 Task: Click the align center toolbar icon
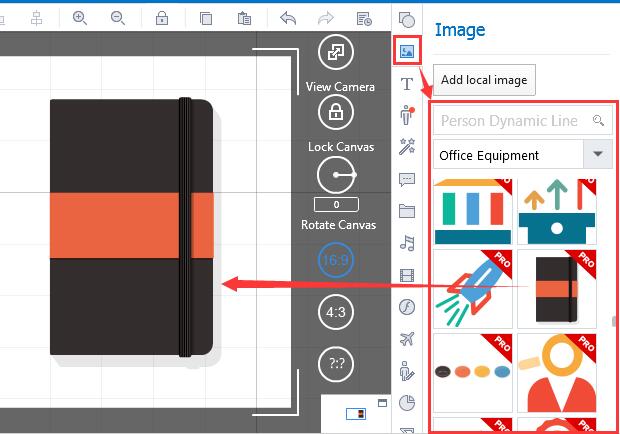click(x=36, y=18)
